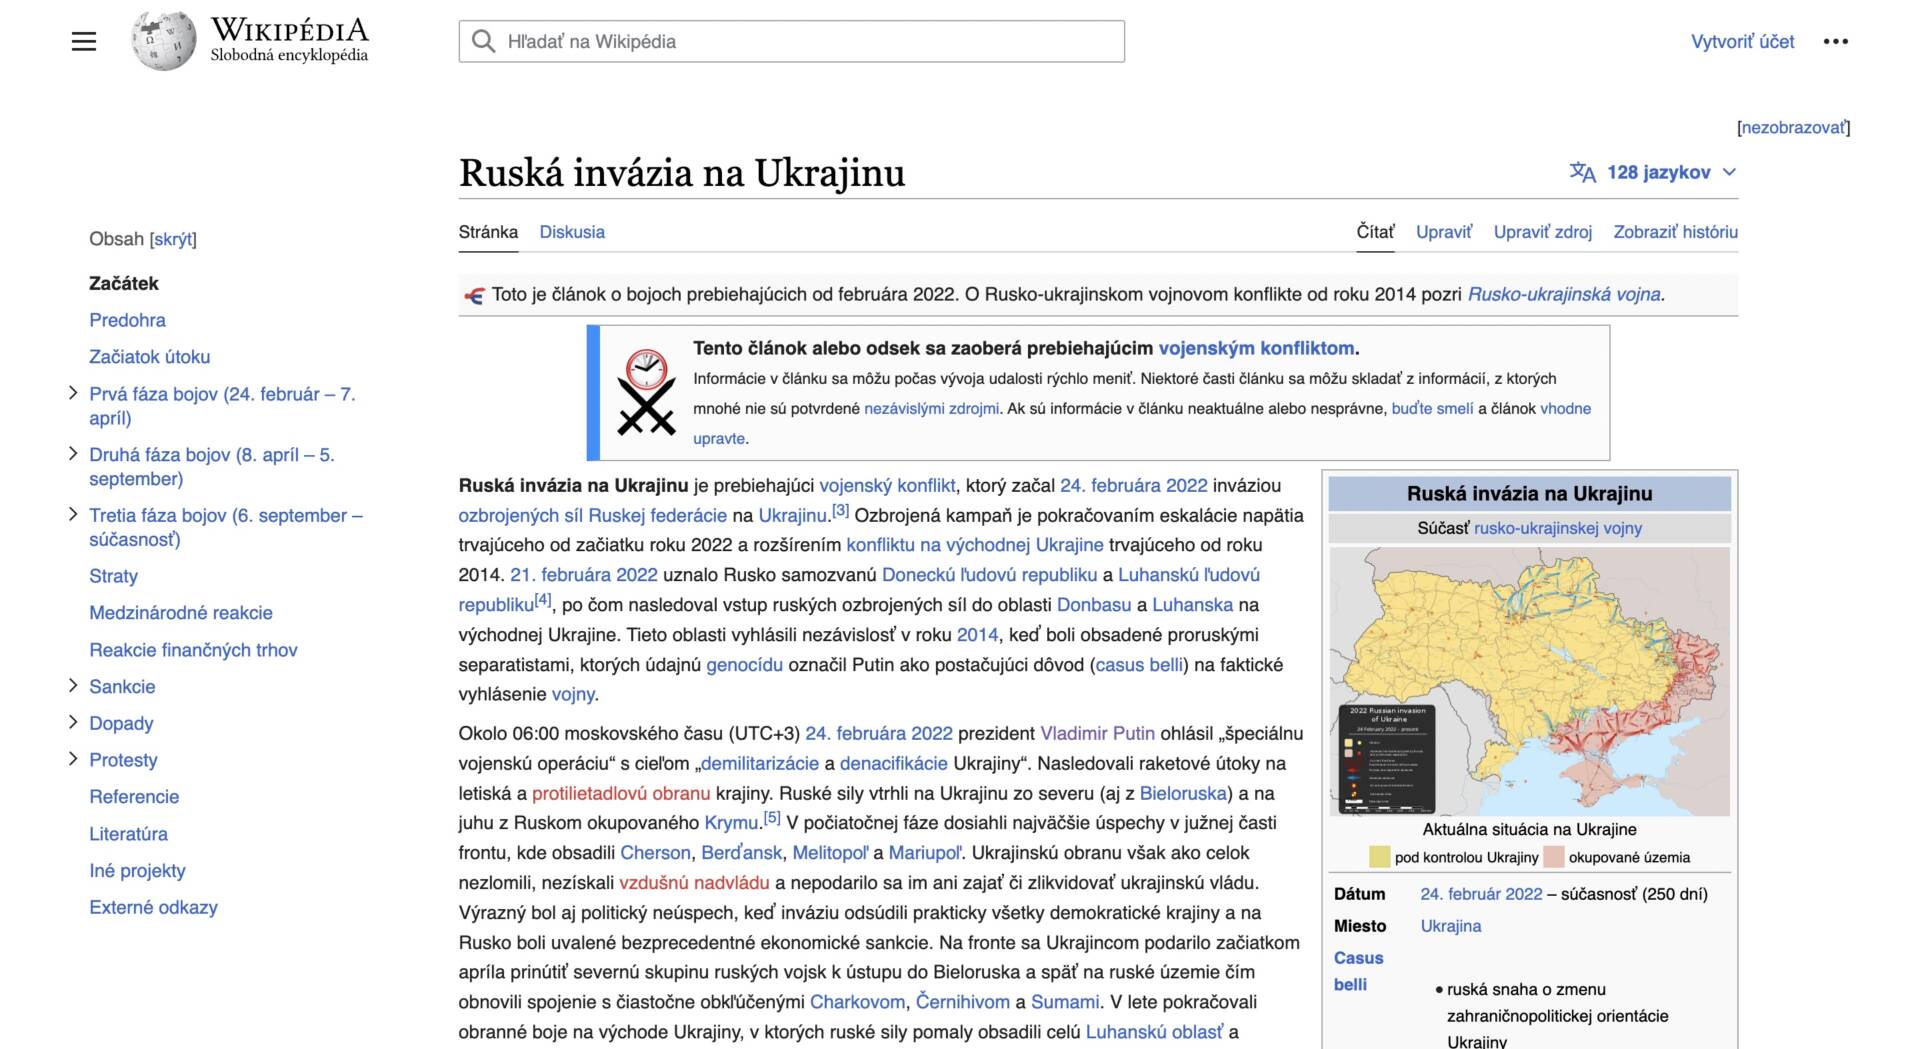The height and width of the screenshot is (1049, 1920).
Task: Select the Čítať view tab
Action: point(1375,232)
